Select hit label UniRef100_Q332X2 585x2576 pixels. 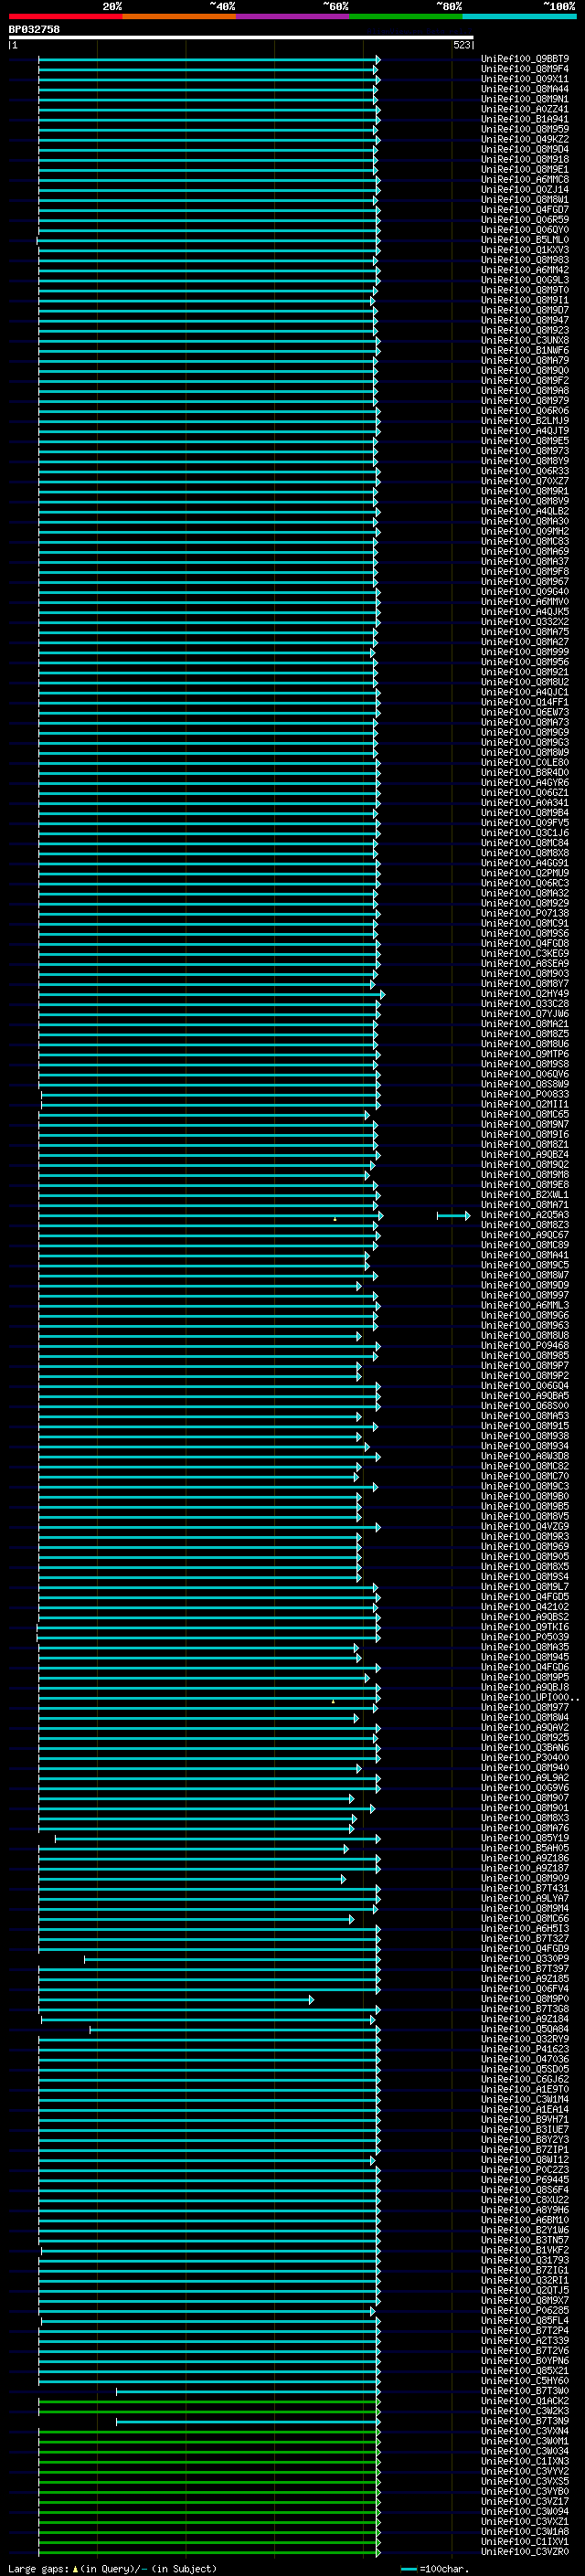coord(525,622)
